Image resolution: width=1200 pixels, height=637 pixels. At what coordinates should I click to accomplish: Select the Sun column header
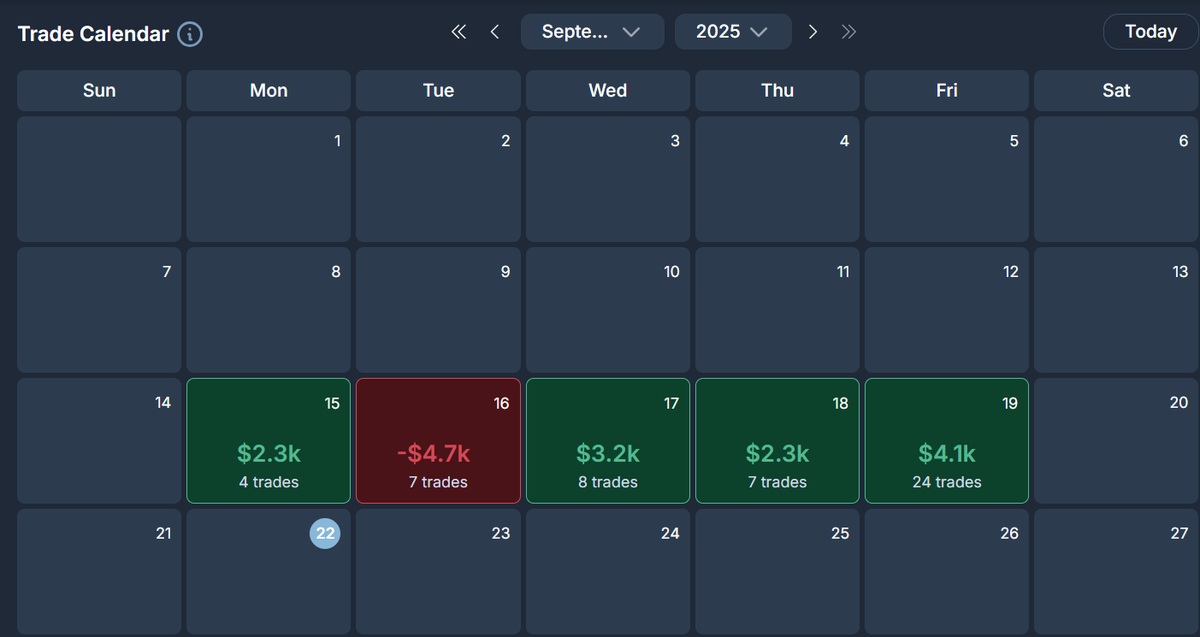(x=99, y=90)
